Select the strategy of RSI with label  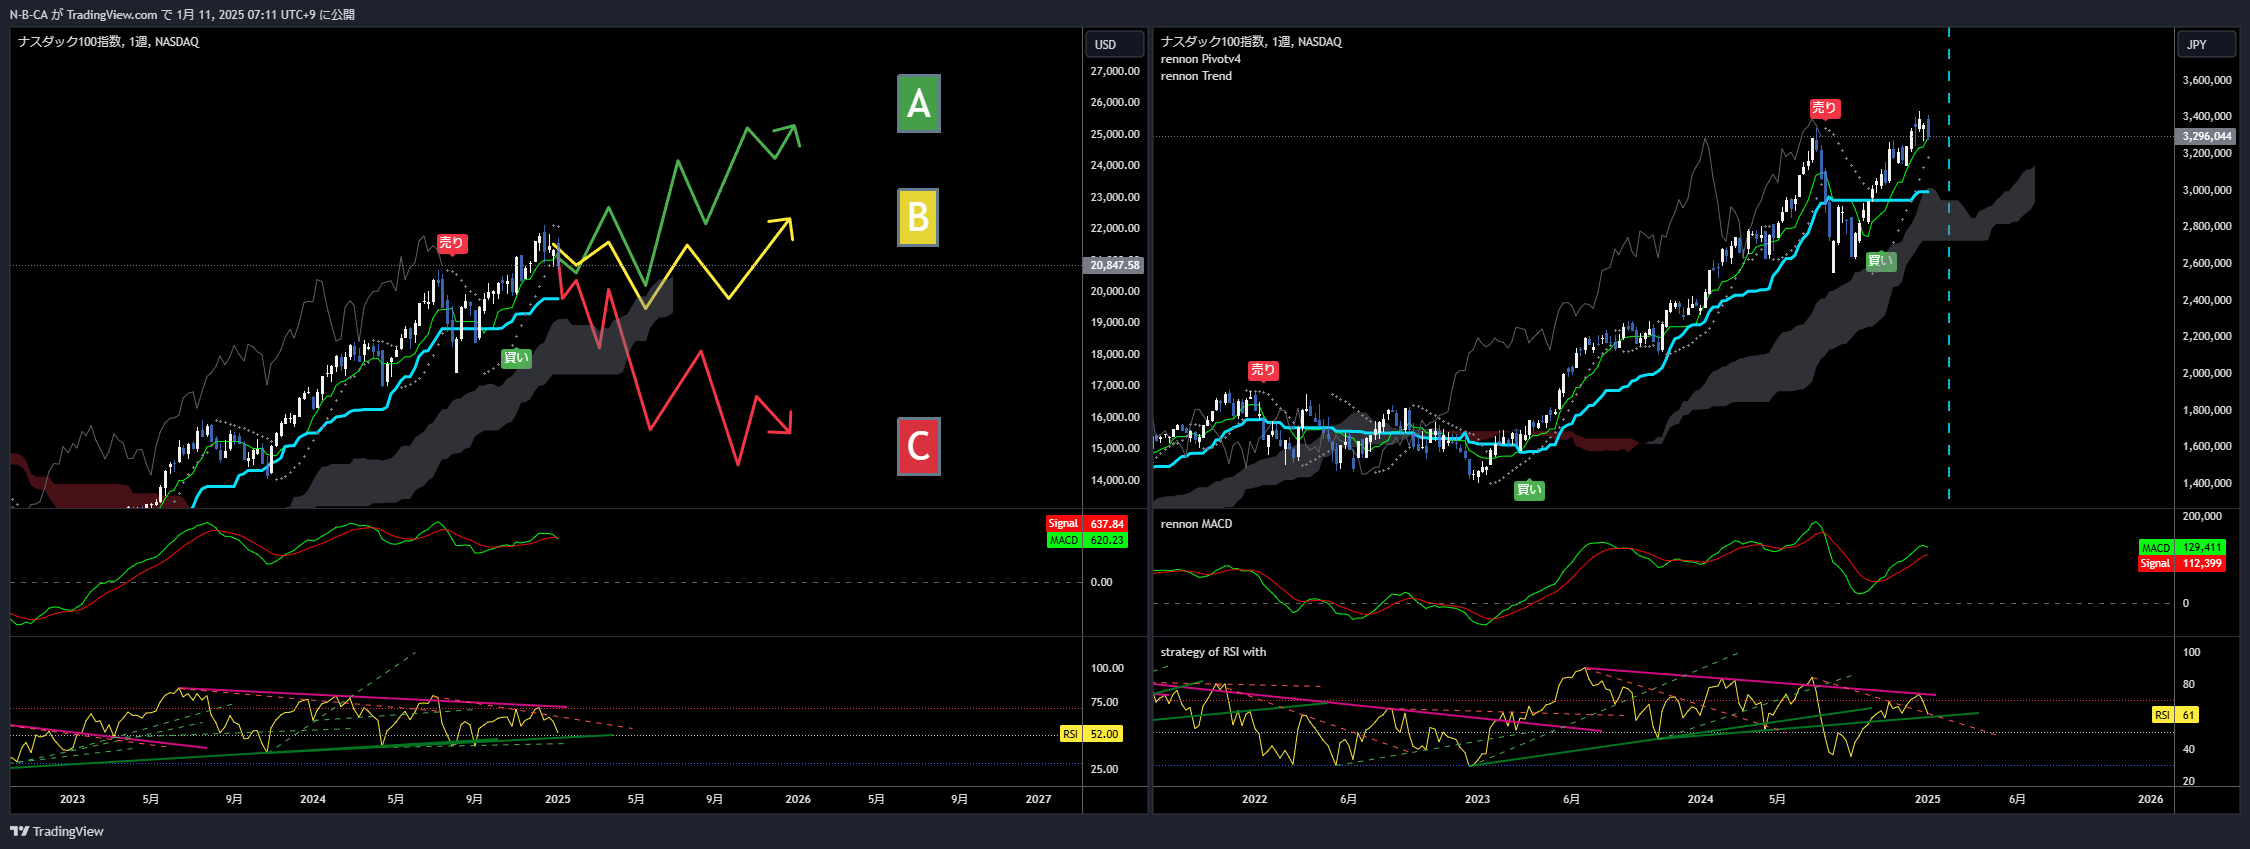1213,652
